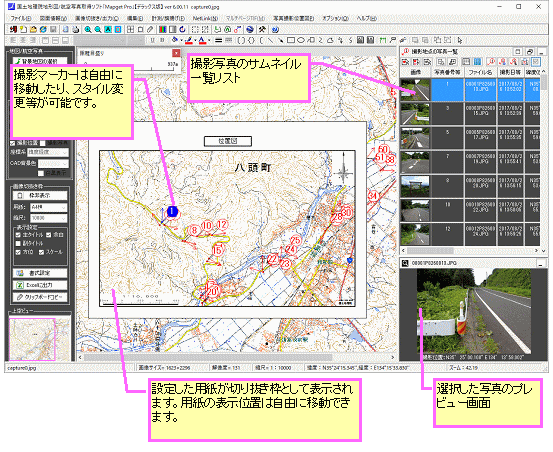The height and width of the screenshot is (452, 553).
Task: Toggle the スケール checkbox
Action: coord(42,252)
